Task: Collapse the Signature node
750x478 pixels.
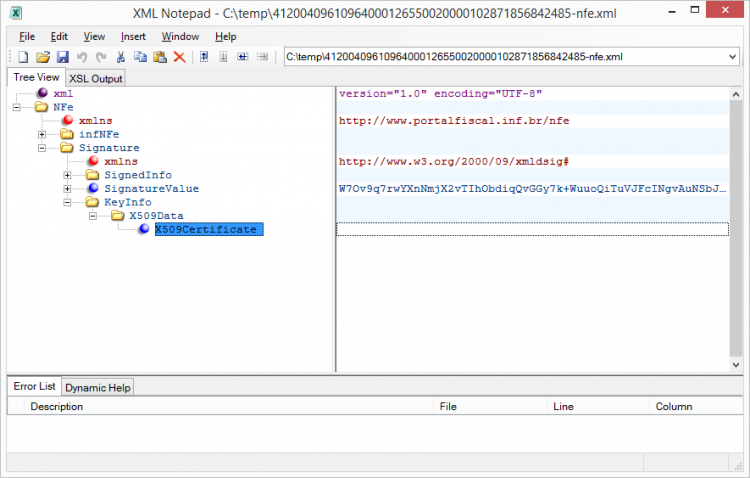Action: click(x=42, y=148)
